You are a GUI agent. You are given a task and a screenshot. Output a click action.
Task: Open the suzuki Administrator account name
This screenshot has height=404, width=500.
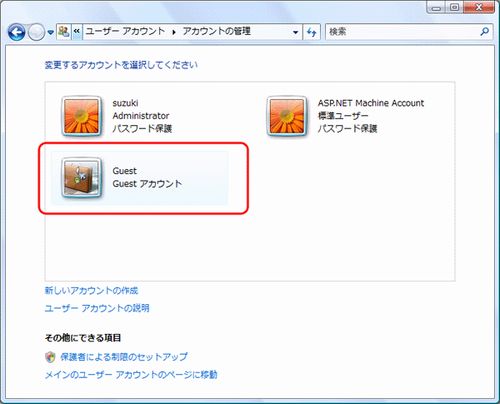coord(125,103)
